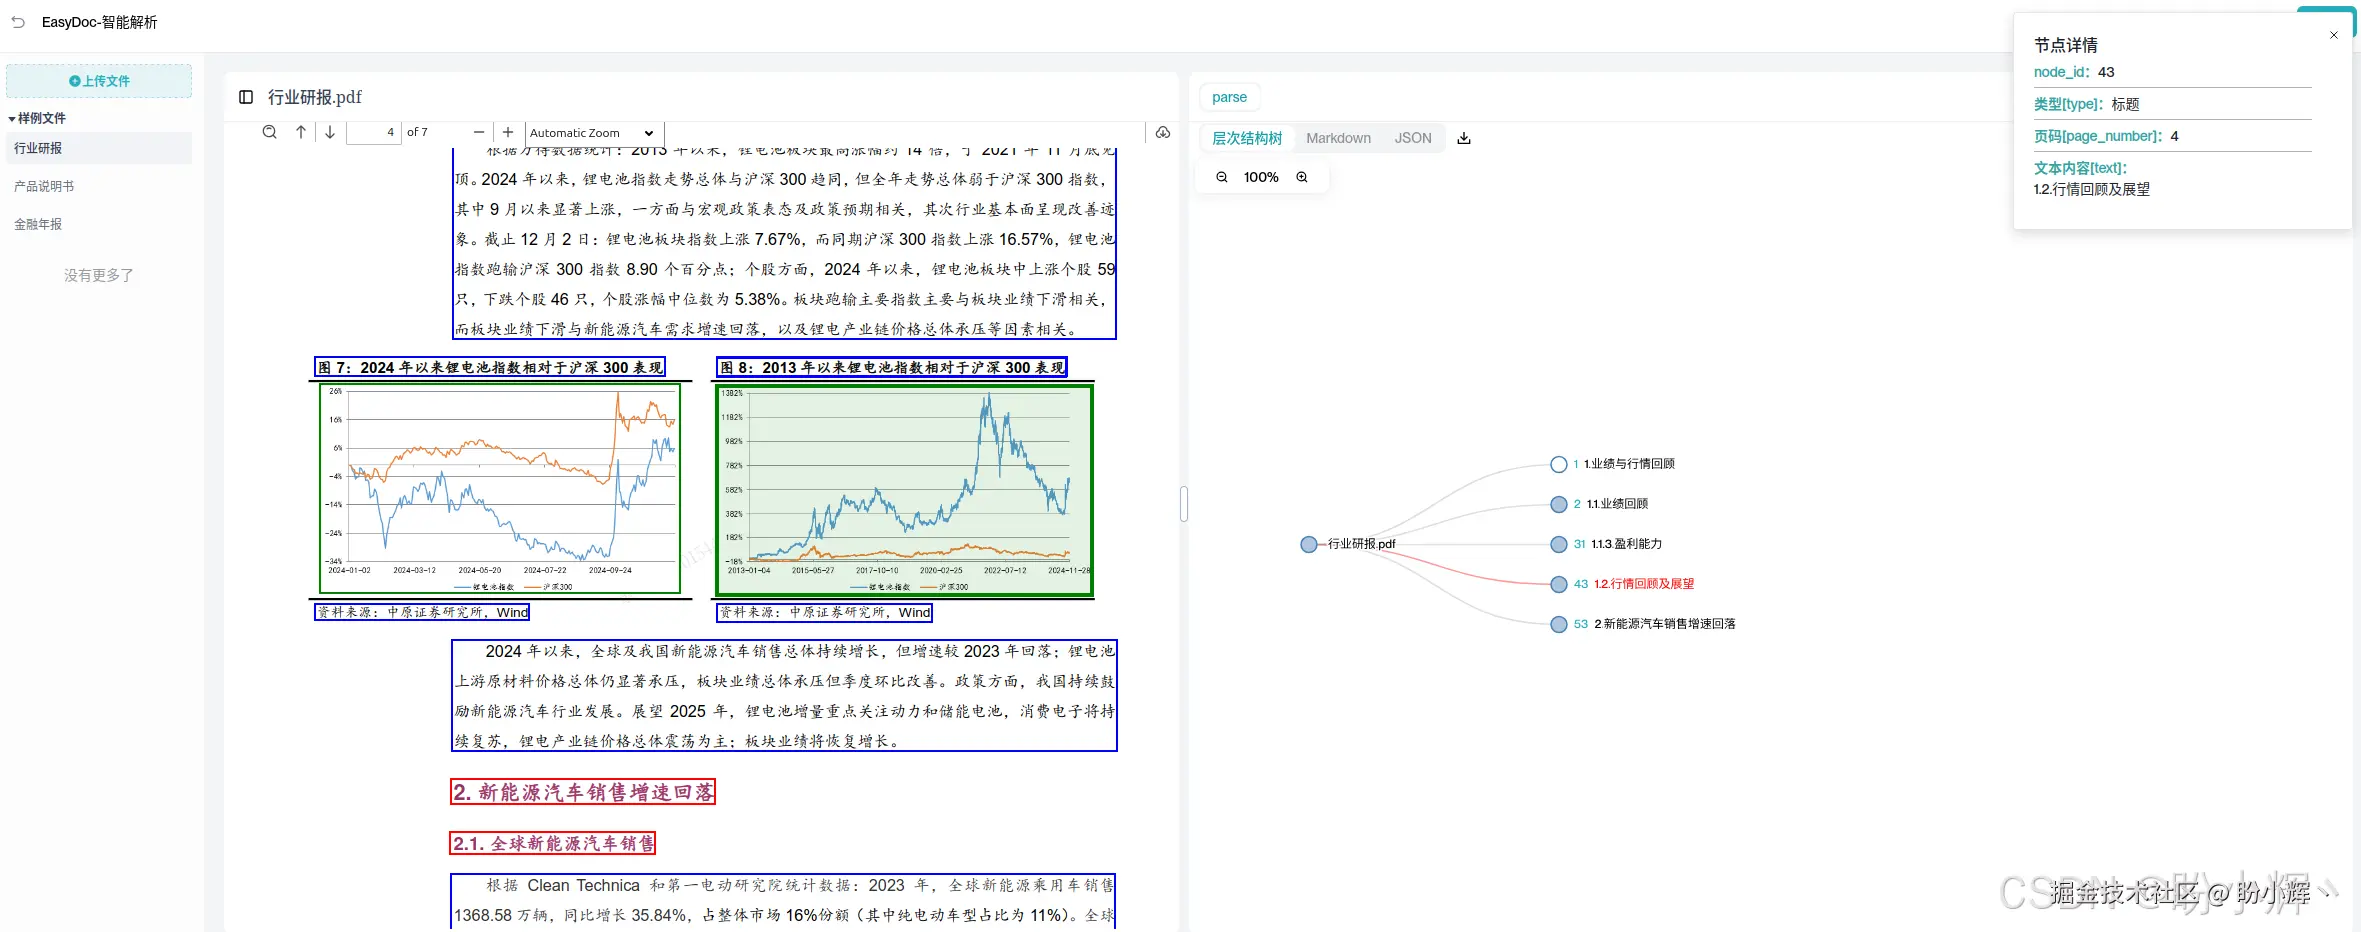Click the paragraph starting 2024年以来，全球及我国
The image size is (2361, 932).
pyautogui.click(x=784, y=696)
